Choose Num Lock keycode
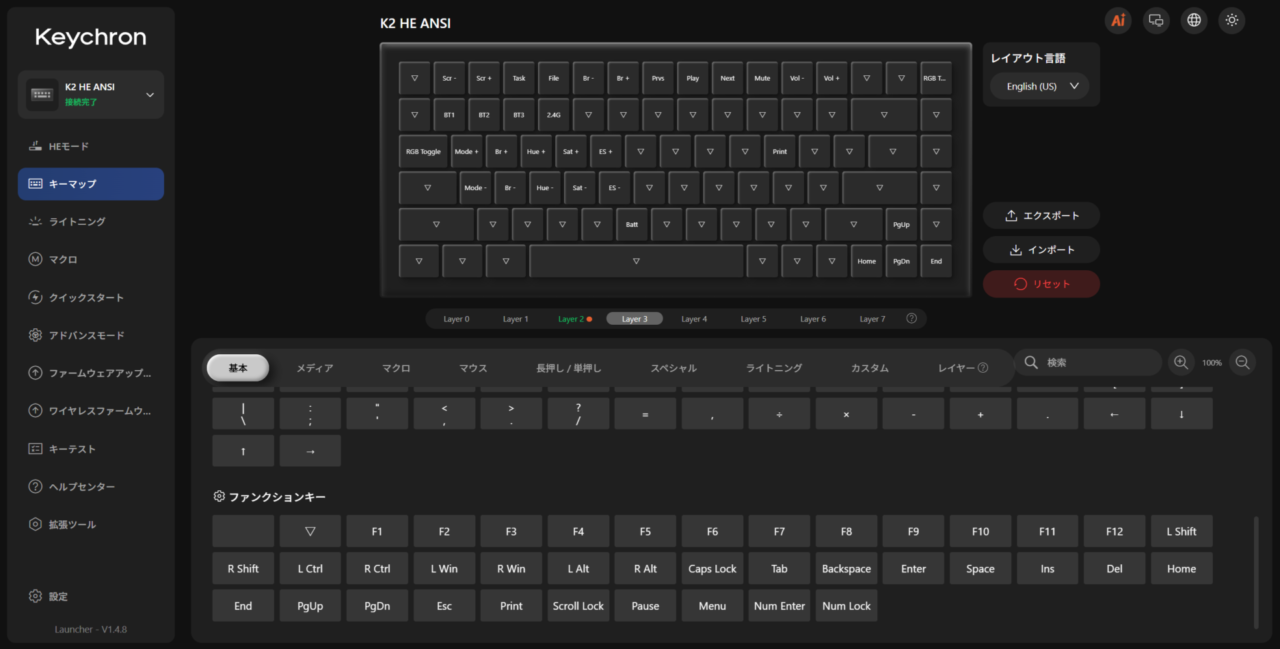The width and height of the screenshot is (1280, 649). pyautogui.click(x=846, y=606)
